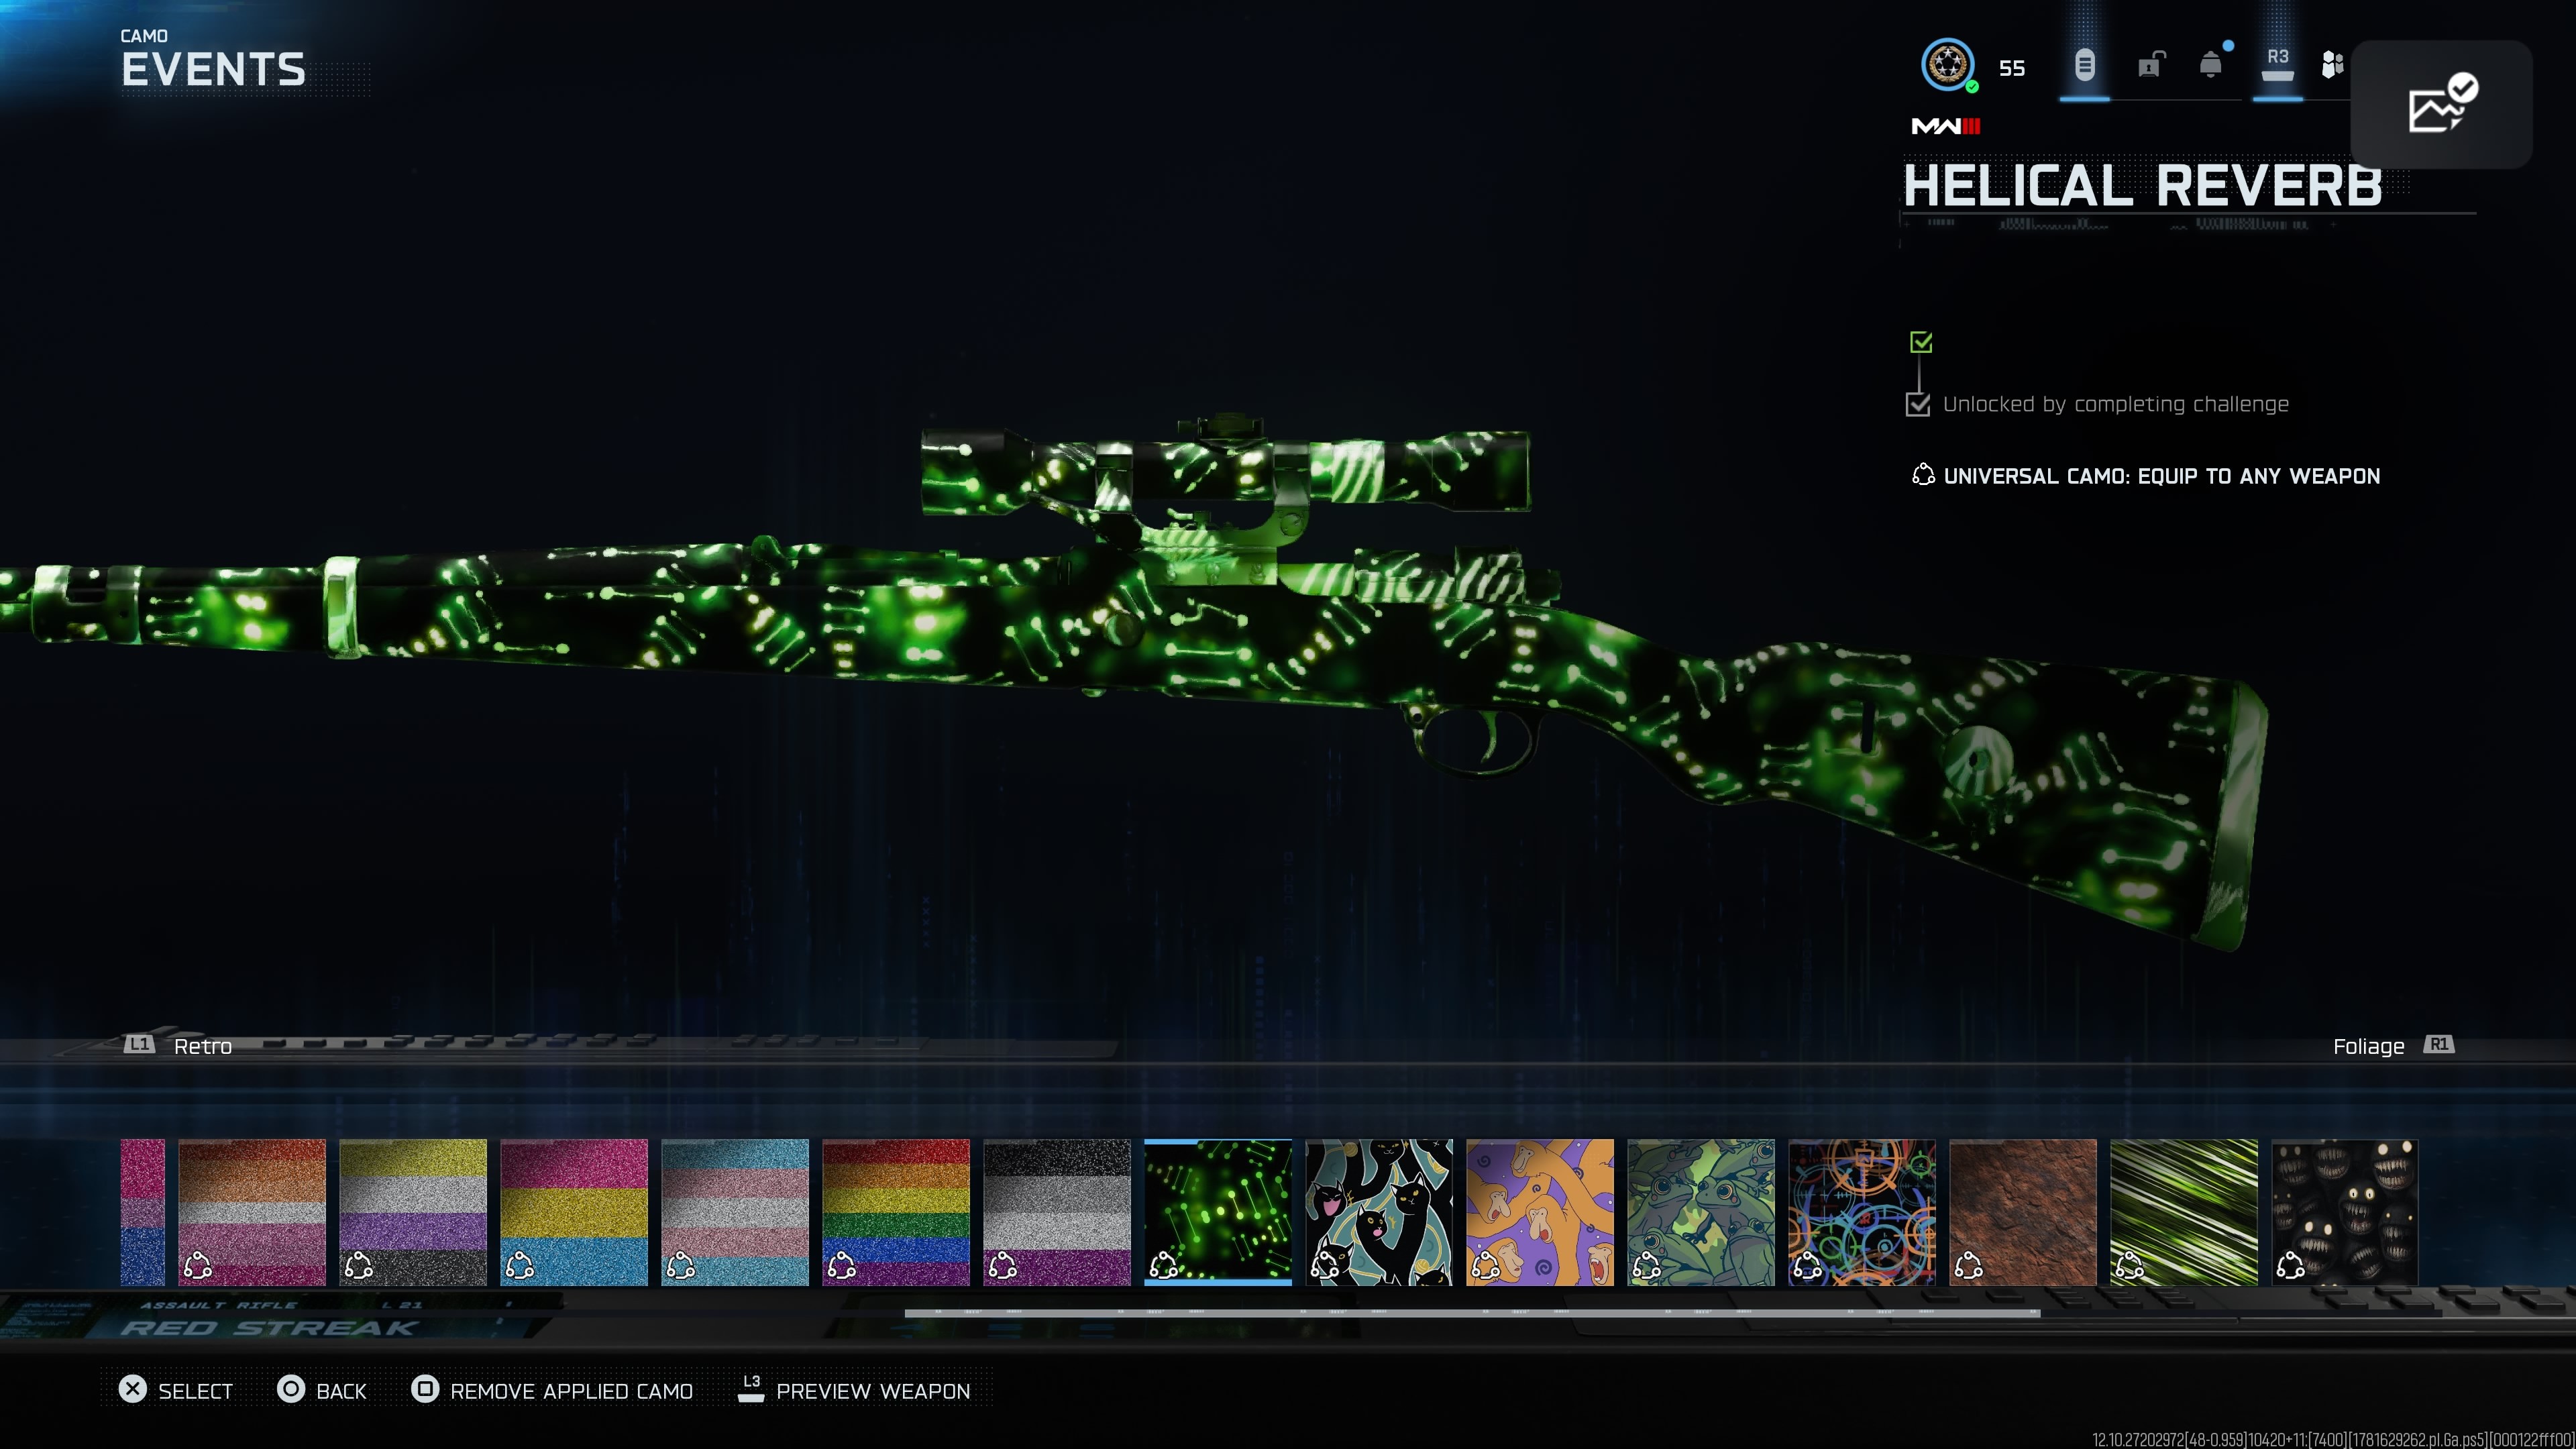The height and width of the screenshot is (1449, 2576).
Task: Click universal icon on black cats camo
Action: (x=1324, y=1266)
